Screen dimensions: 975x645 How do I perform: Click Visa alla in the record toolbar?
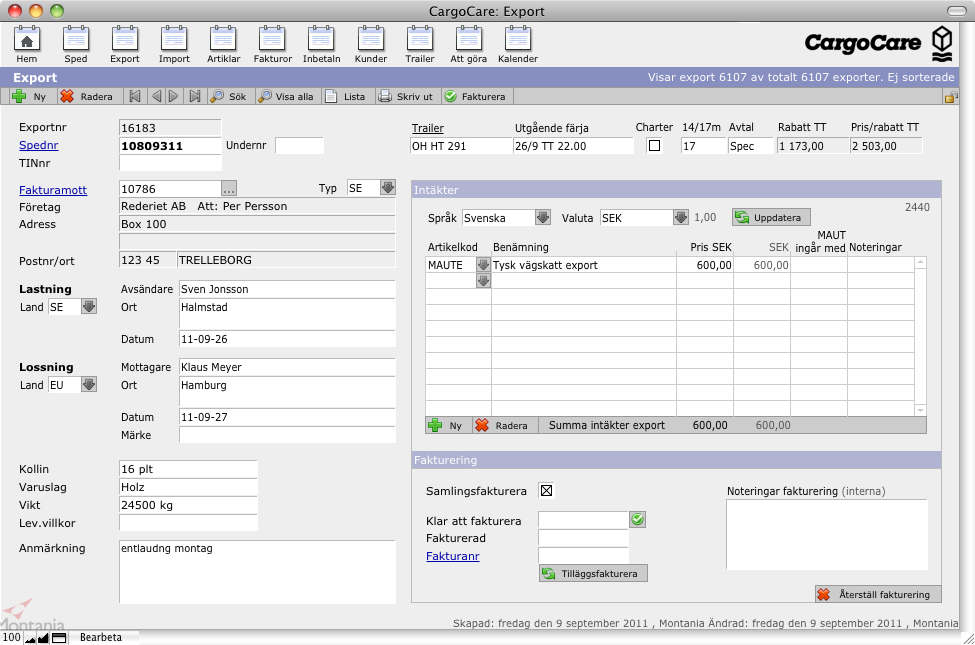pyautogui.click(x=285, y=97)
